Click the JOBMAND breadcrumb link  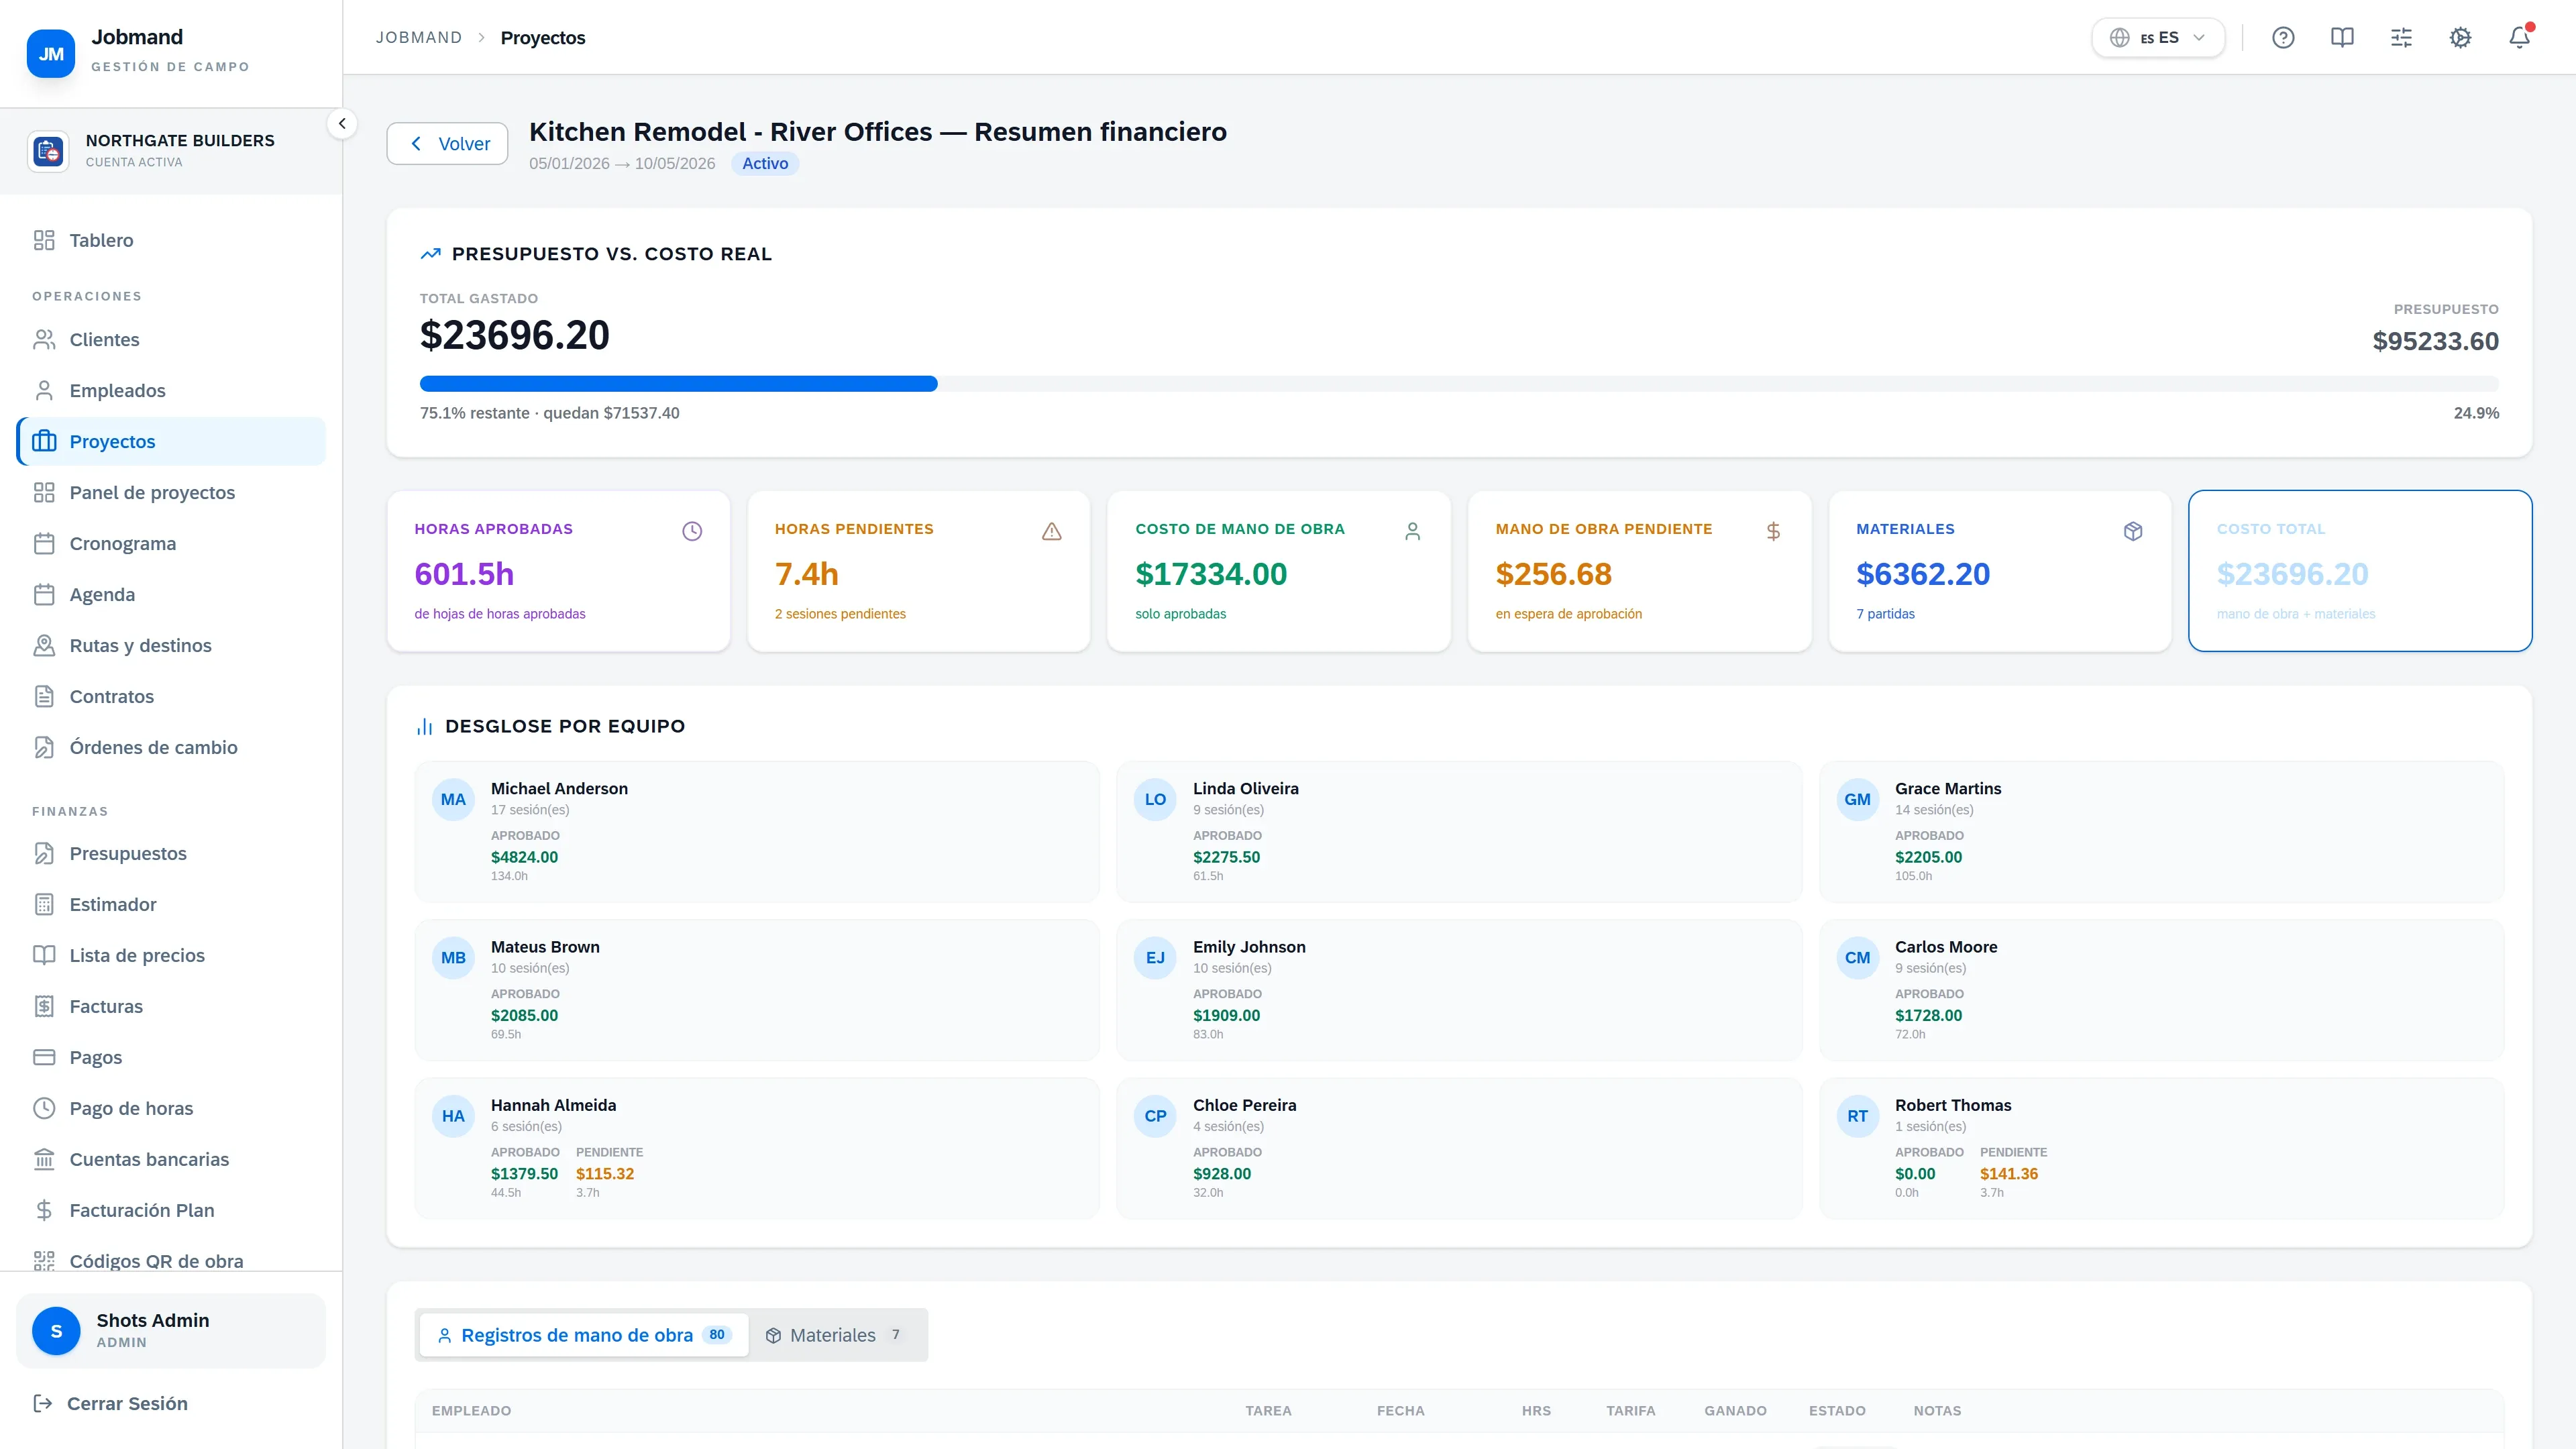419,38
